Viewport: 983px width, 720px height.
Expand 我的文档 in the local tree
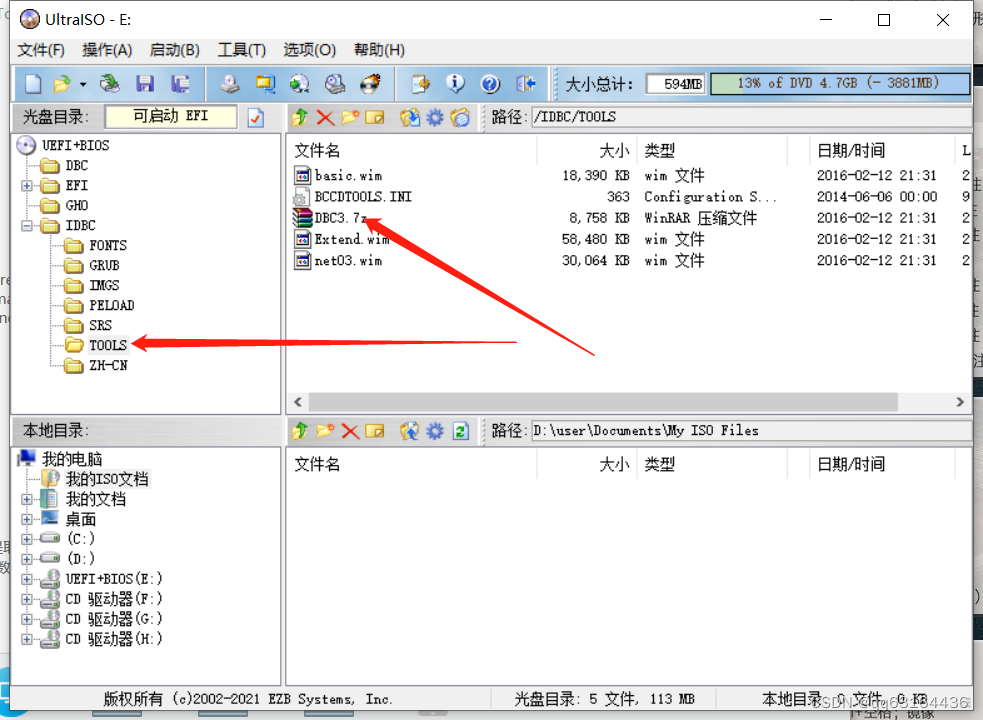coord(26,500)
